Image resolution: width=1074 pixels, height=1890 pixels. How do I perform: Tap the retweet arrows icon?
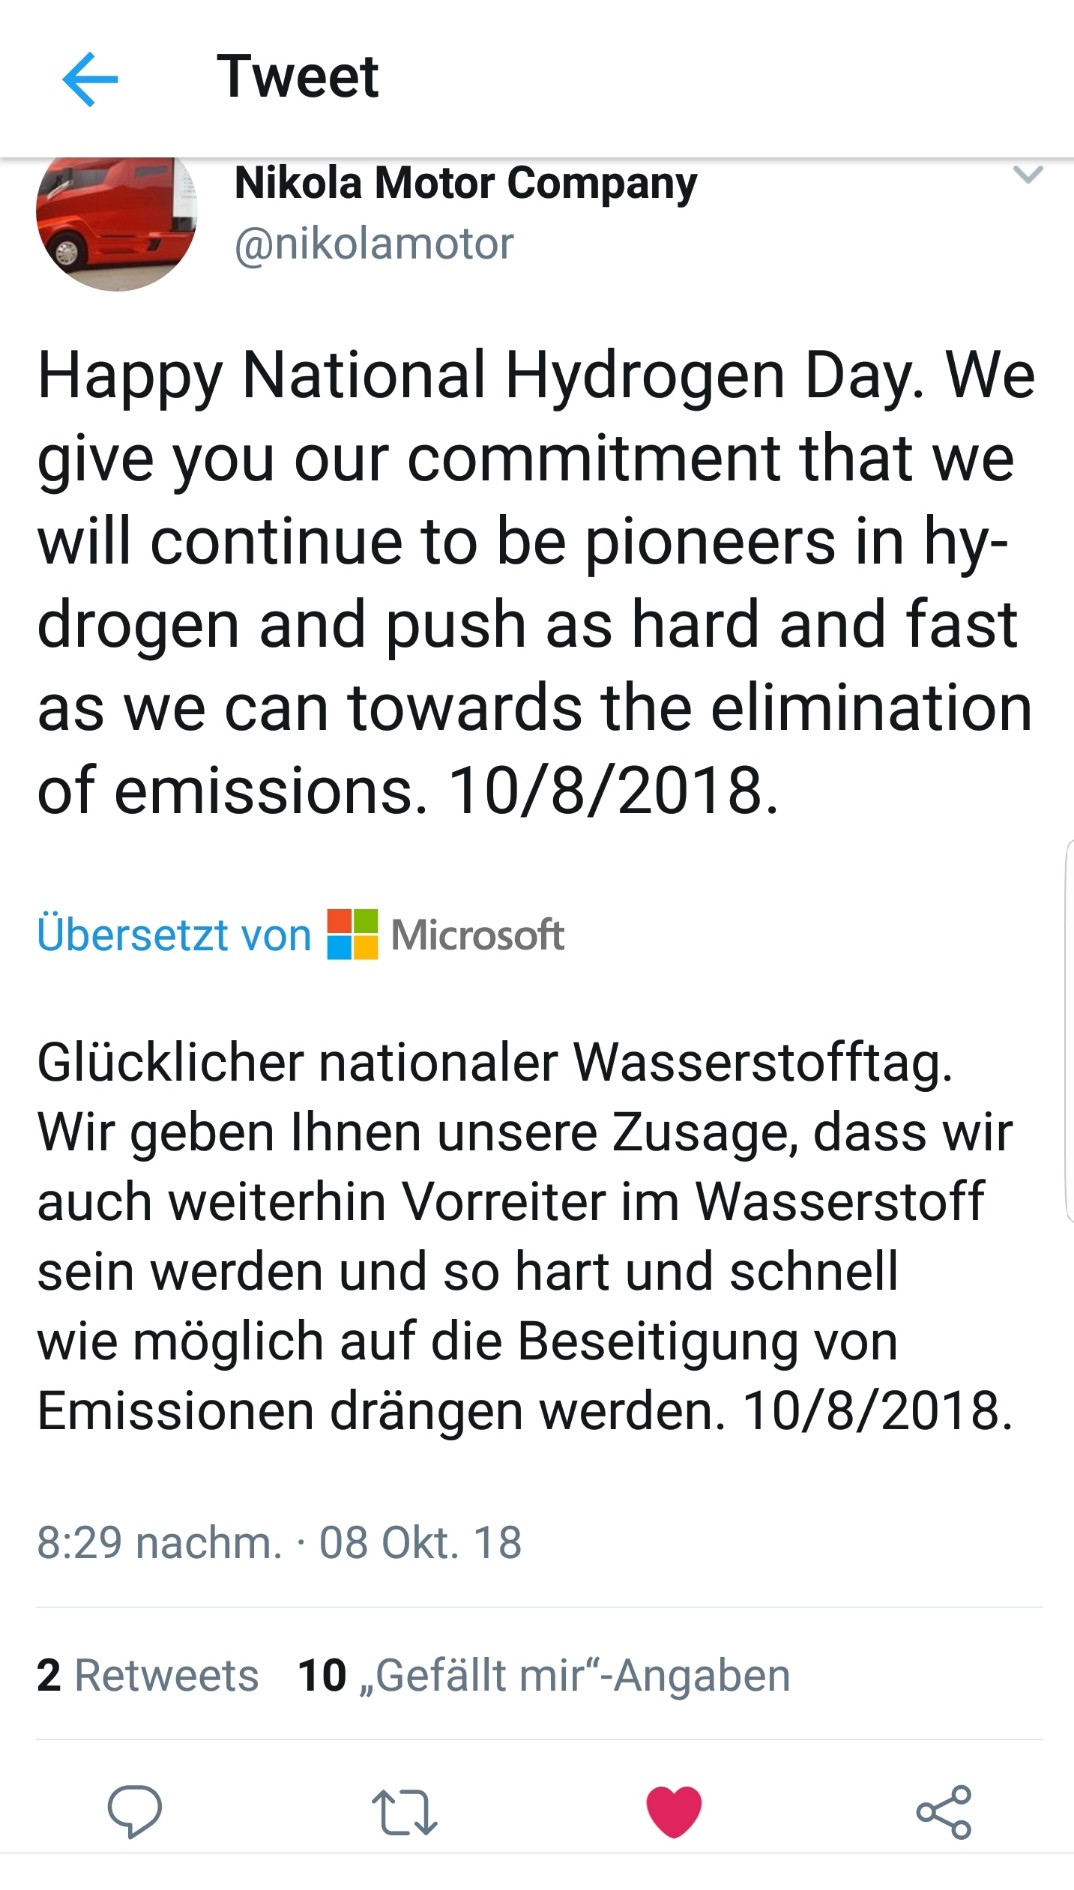coord(404,1812)
